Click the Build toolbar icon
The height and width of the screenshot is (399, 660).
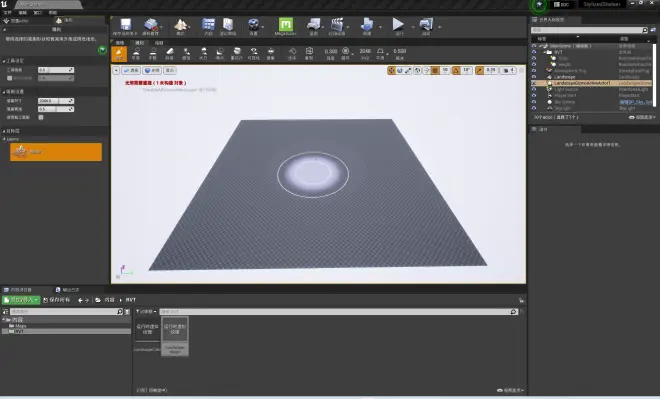point(367,26)
